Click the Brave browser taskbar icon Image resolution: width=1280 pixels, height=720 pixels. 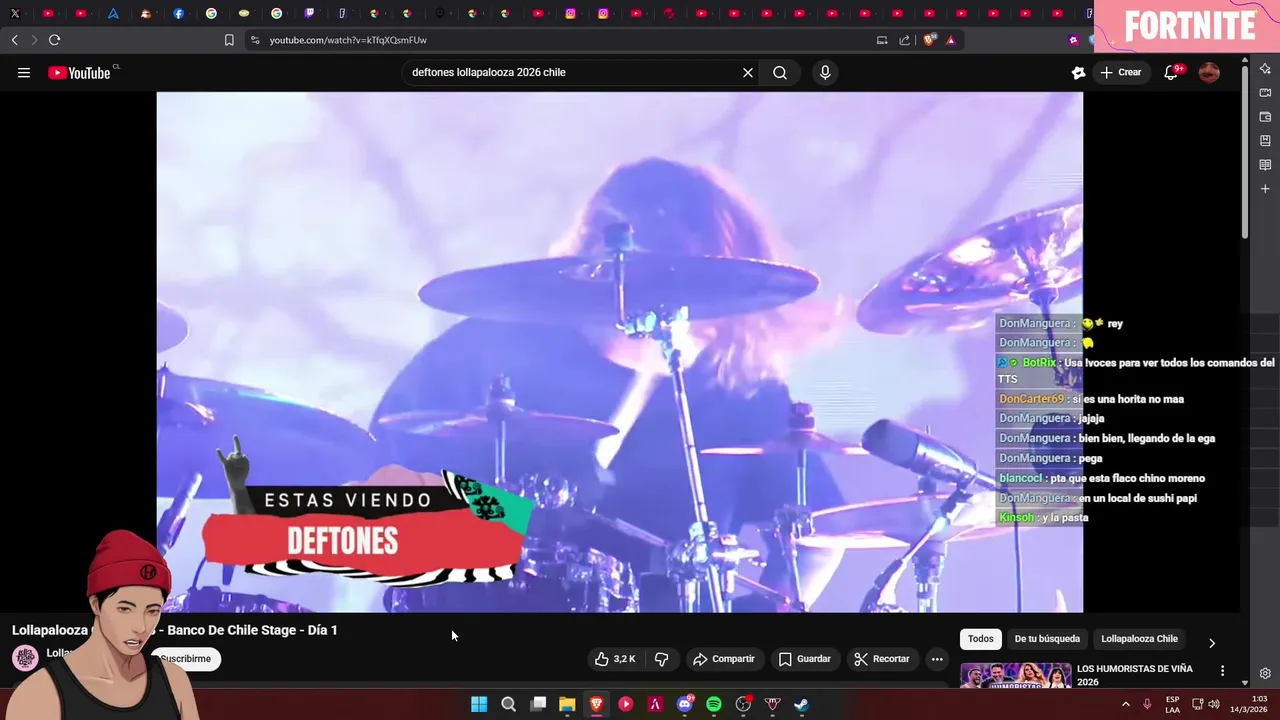596,704
